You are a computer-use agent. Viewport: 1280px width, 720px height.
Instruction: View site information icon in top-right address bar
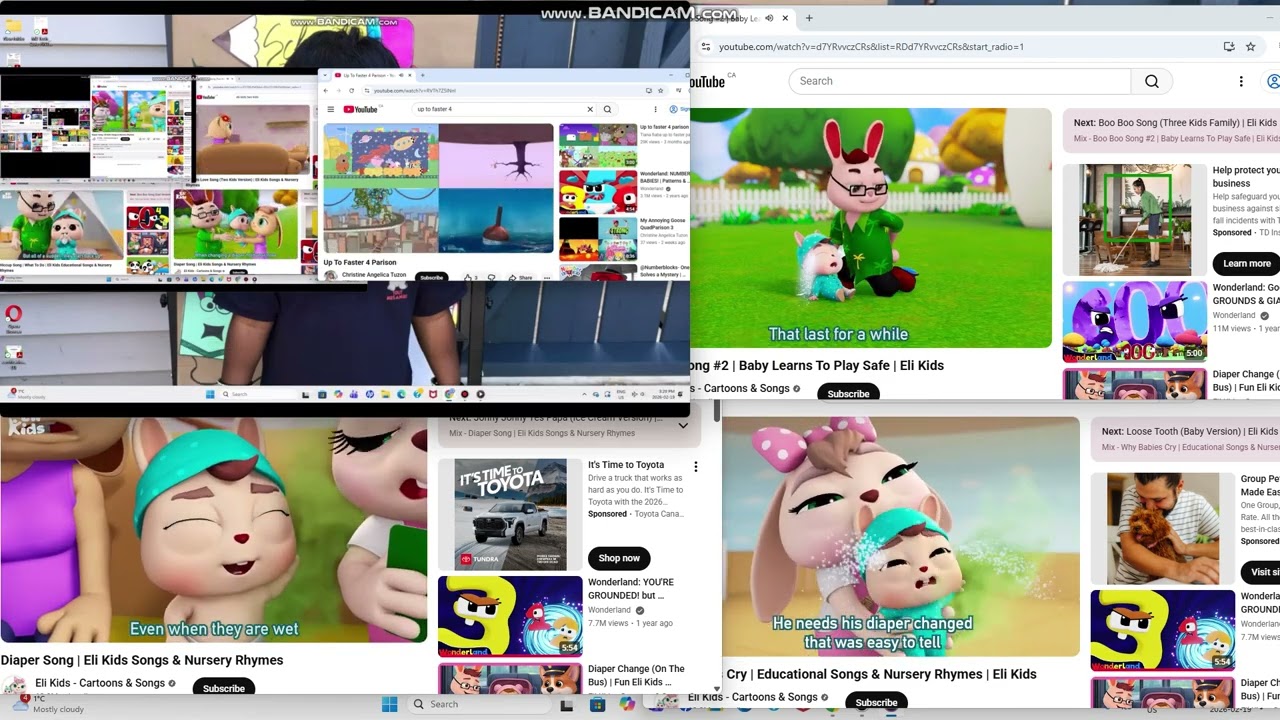[706, 46]
